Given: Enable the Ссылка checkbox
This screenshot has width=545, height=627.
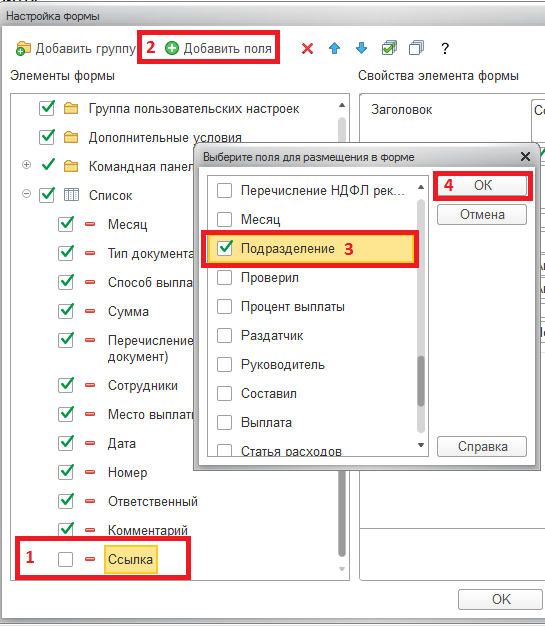Looking at the screenshot, I should 66,559.
